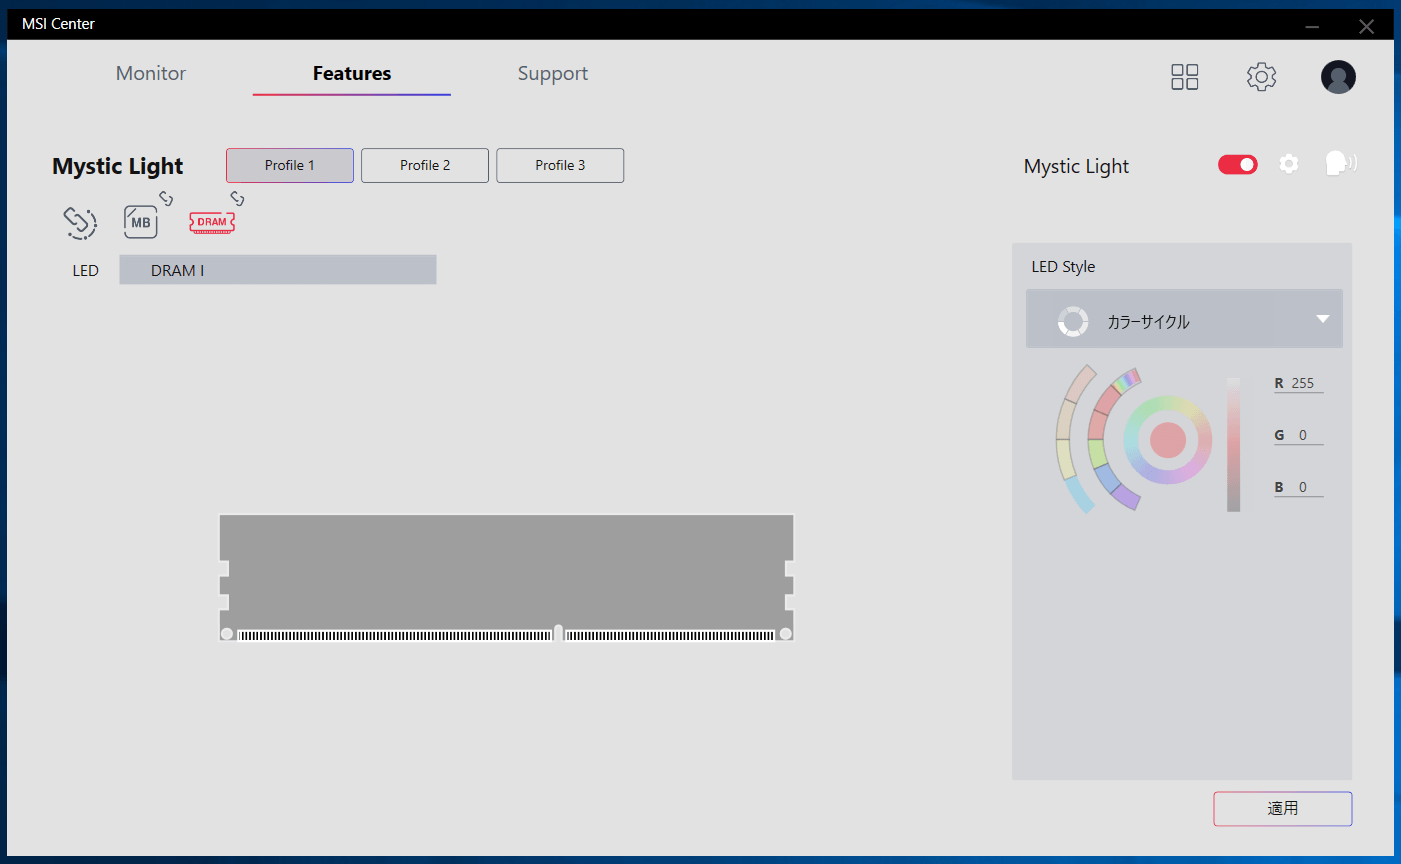Open the LED Style カラーサイクル dropdown
Viewport: 1401px width, 864px height.
[x=1184, y=320]
